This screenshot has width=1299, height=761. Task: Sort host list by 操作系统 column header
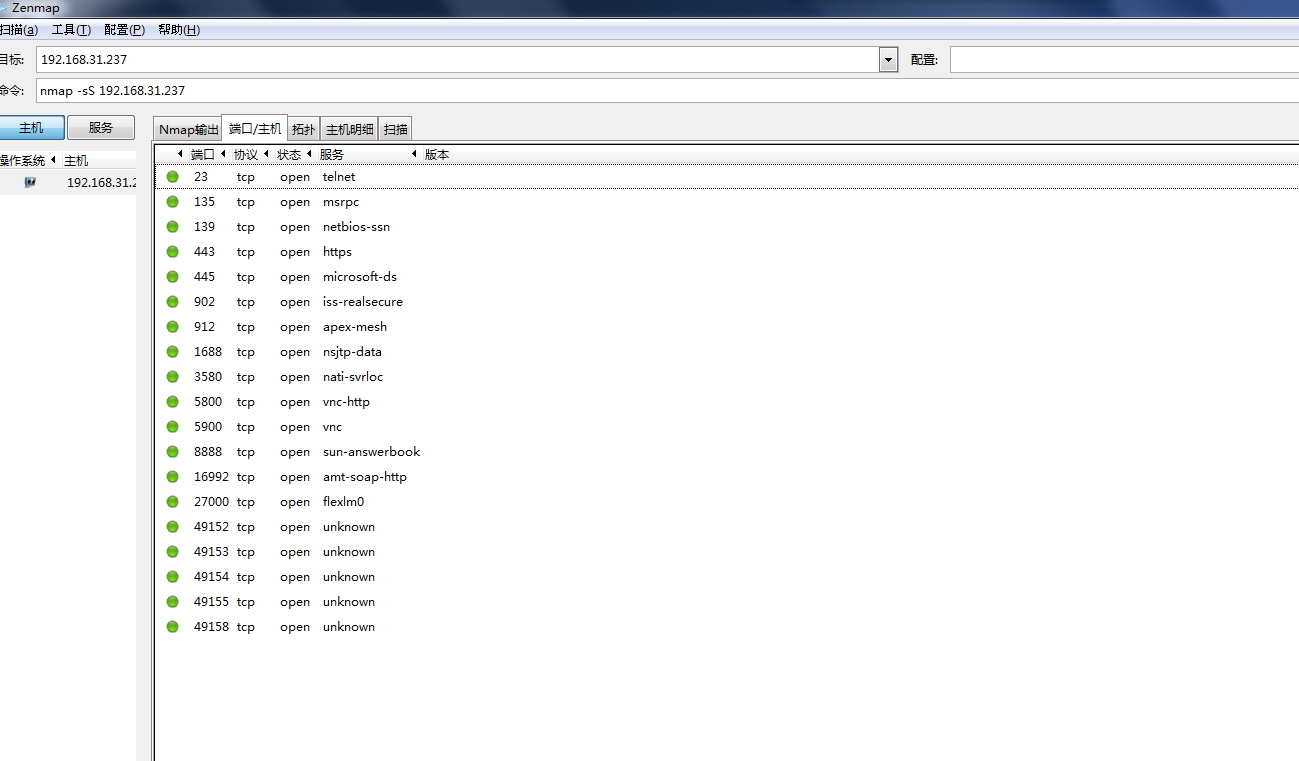[x=23, y=160]
